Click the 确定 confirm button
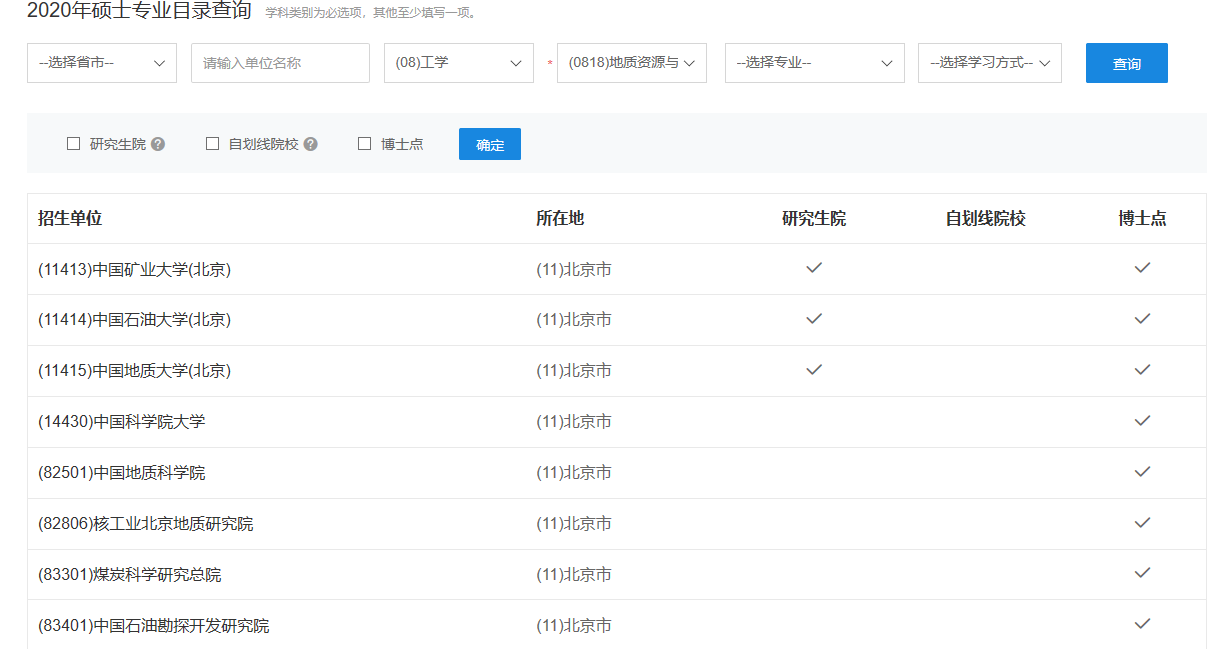The width and height of the screenshot is (1211, 649). [x=489, y=144]
